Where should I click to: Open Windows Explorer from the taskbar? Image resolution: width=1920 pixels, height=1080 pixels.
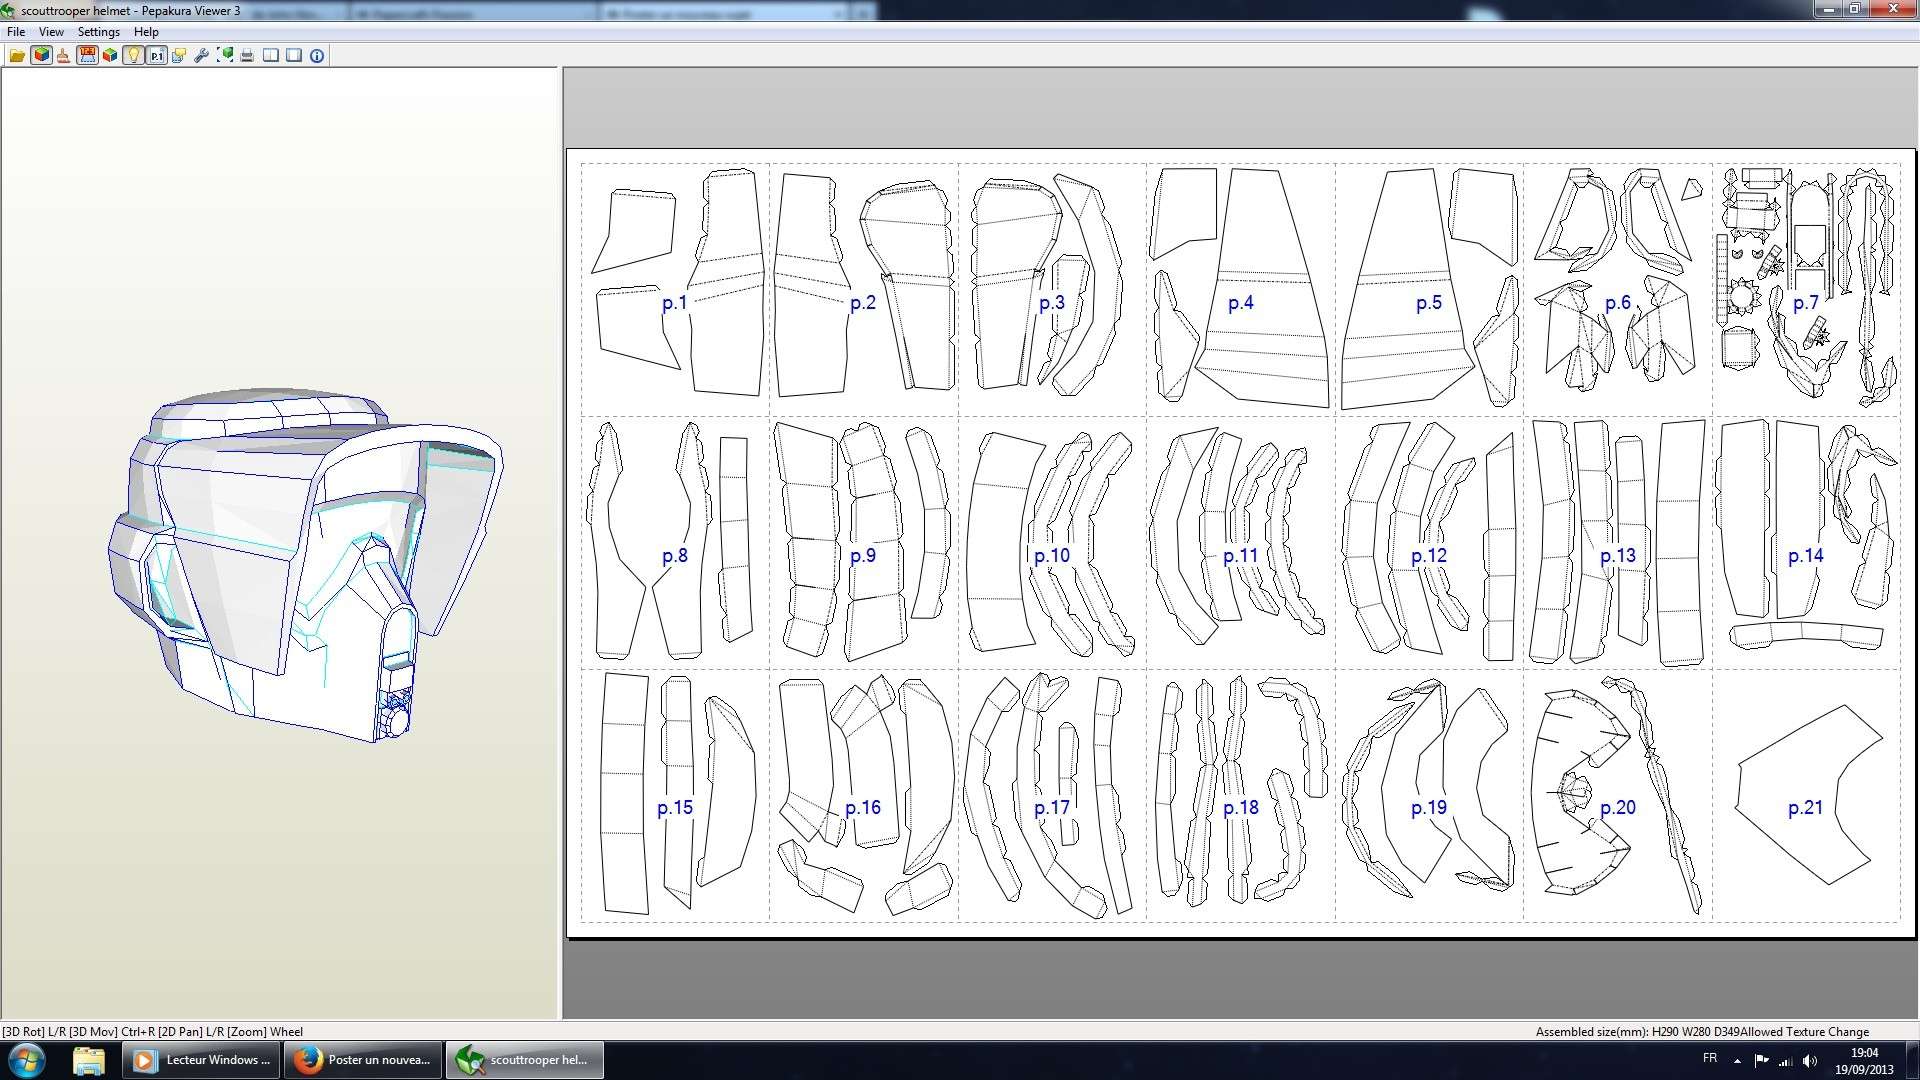89,1060
